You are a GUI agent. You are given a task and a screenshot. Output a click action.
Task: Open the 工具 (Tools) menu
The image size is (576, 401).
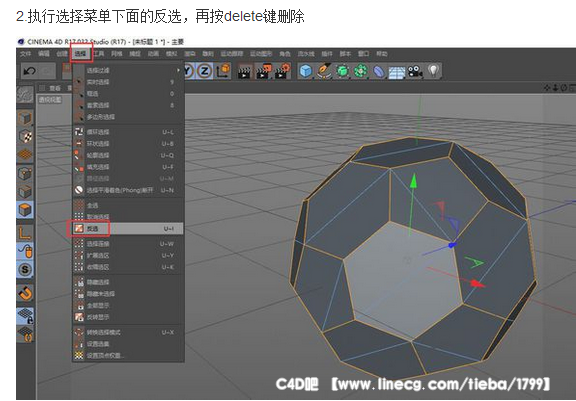[98, 54]
